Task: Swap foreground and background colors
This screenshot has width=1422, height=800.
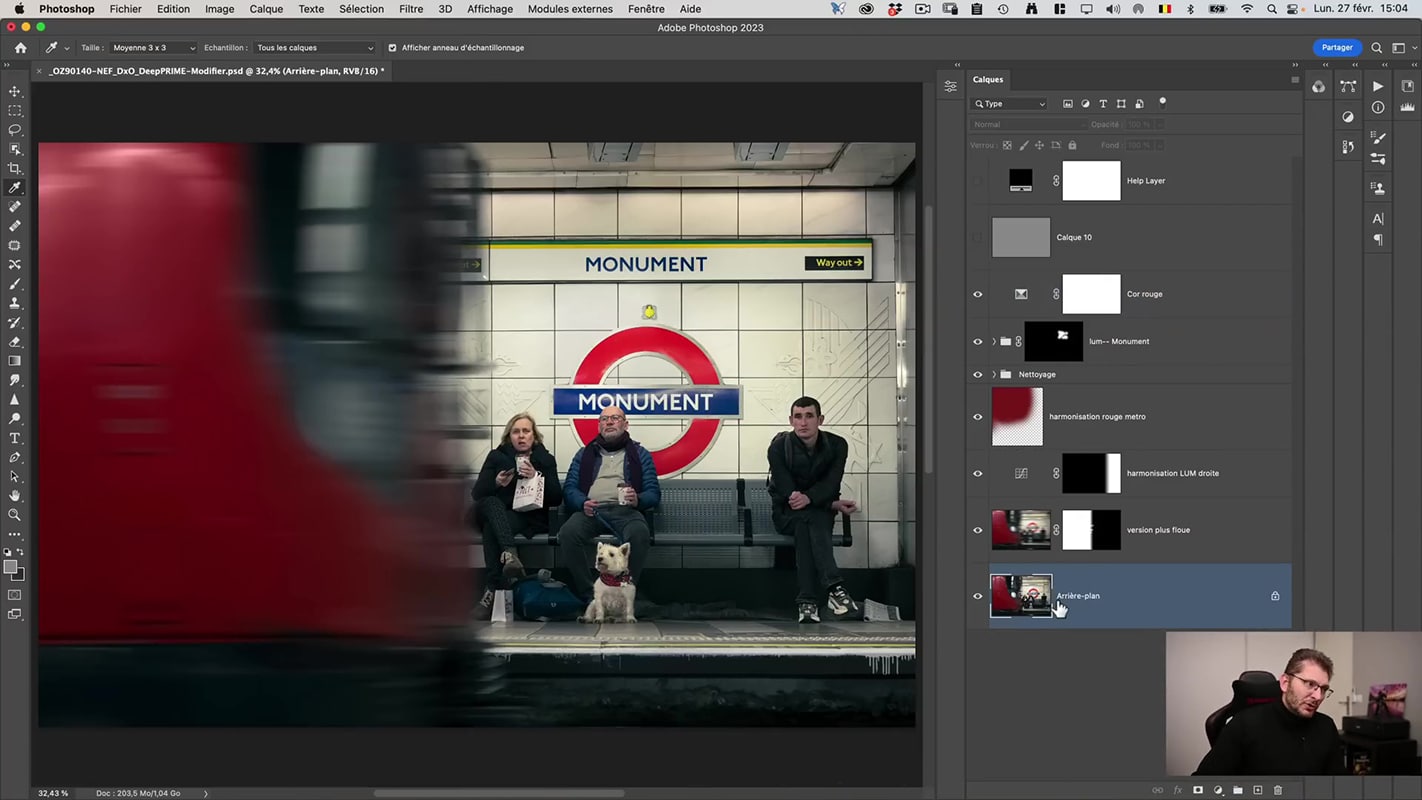Action: pos(21,553)
